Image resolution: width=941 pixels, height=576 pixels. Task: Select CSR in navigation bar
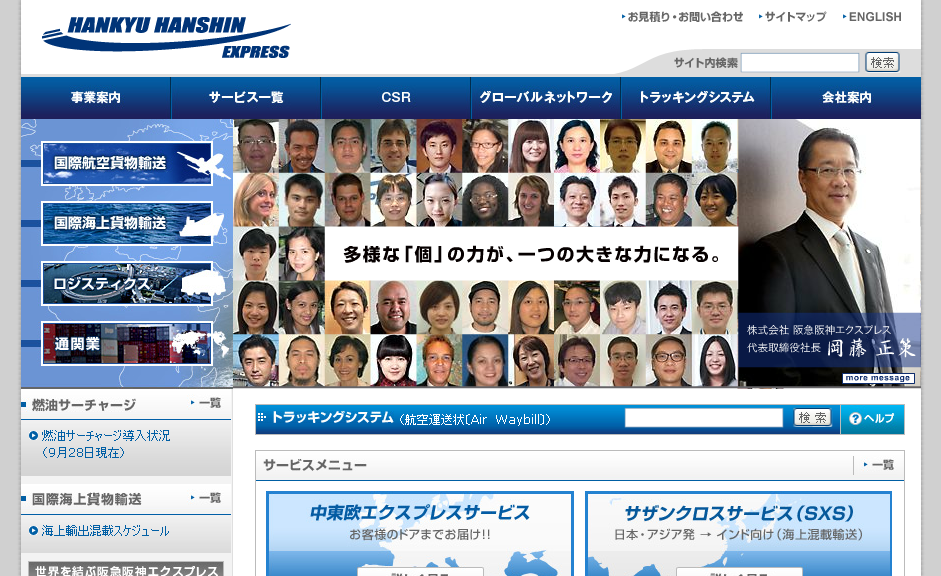pos(396,98)
